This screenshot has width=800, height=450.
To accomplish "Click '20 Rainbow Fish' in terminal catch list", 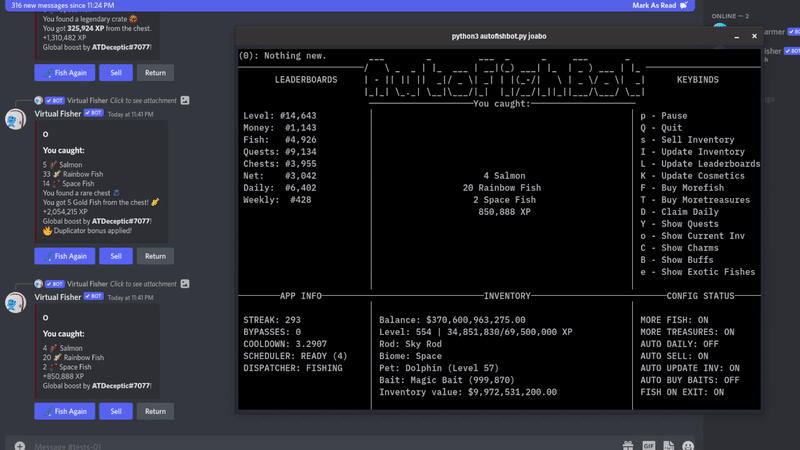I will click(x=502, y=188).
